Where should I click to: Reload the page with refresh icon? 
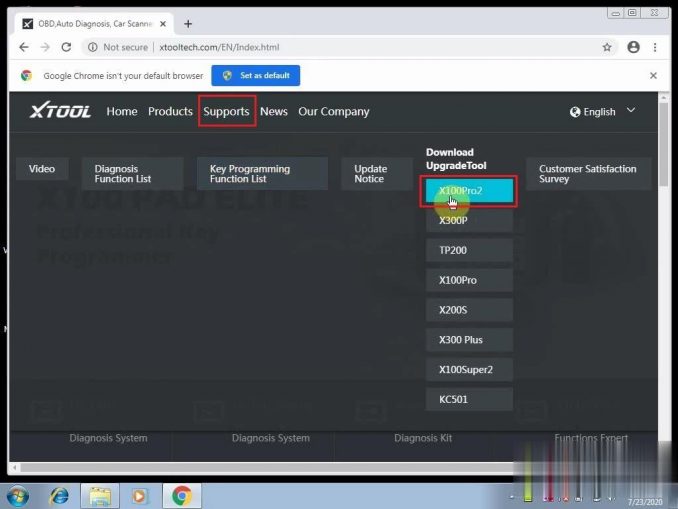point(66,47)
